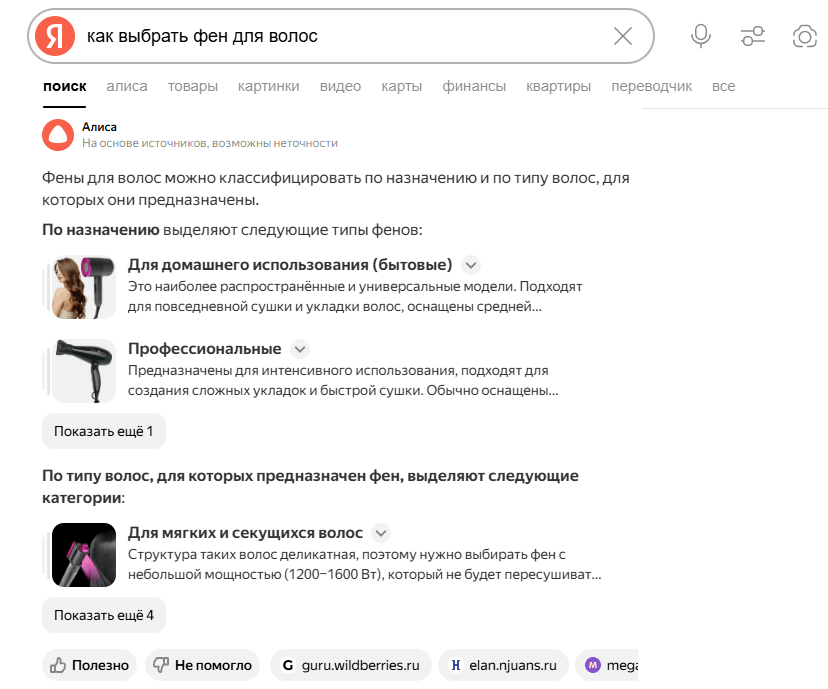This screenshot has width=828, height=689.
Task: Open guru.wildberries.ru source link
Action: click(x=351, y=665)
